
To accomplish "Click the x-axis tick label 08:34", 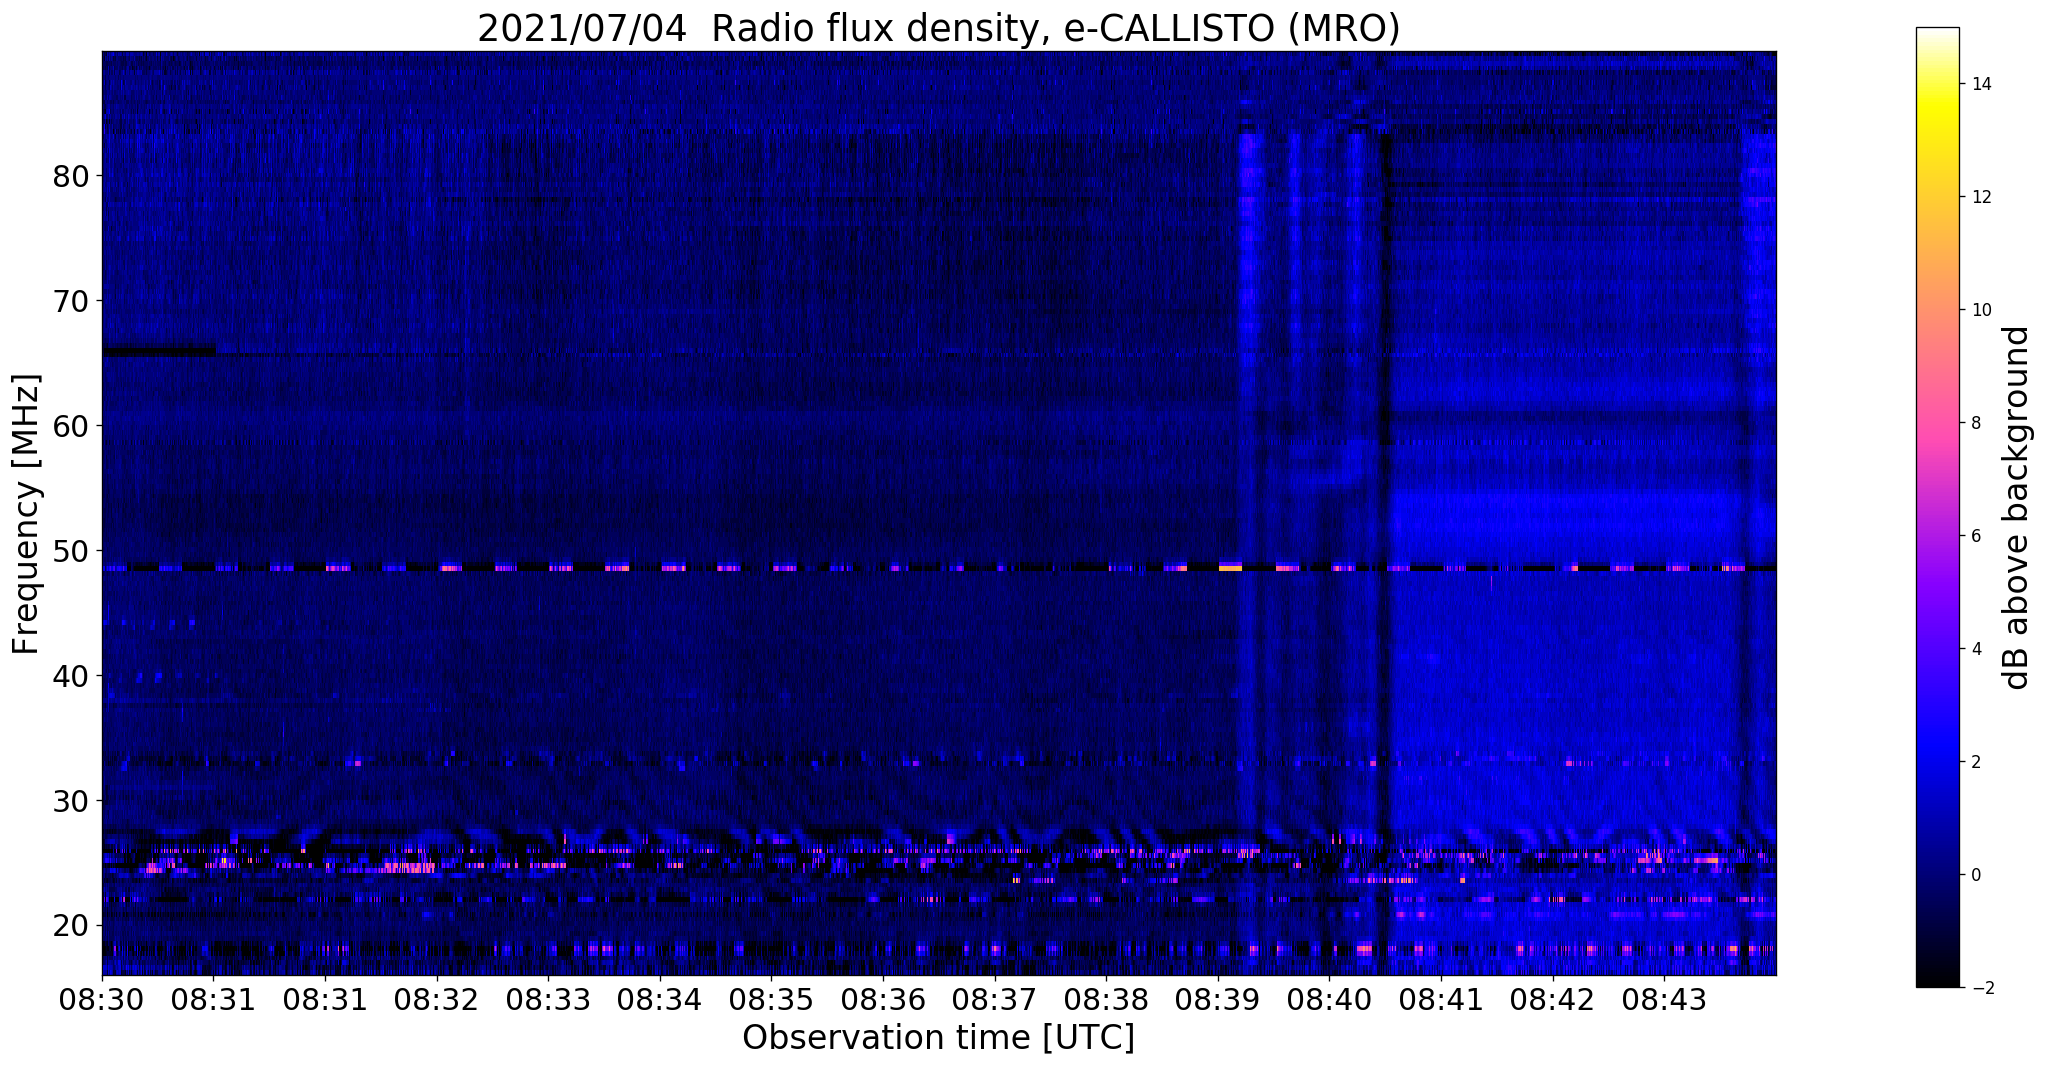I will point(660,1000).
